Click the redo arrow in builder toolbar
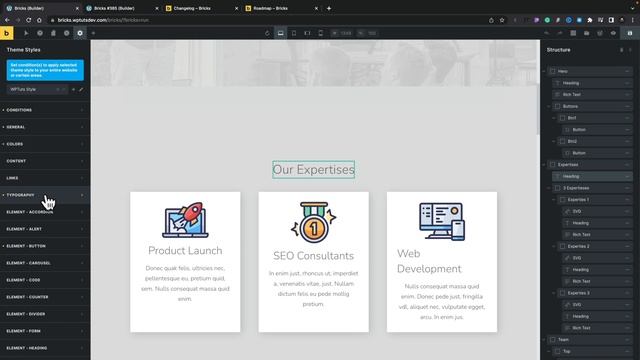The image size is (640, 360). [x=560, y=33]
